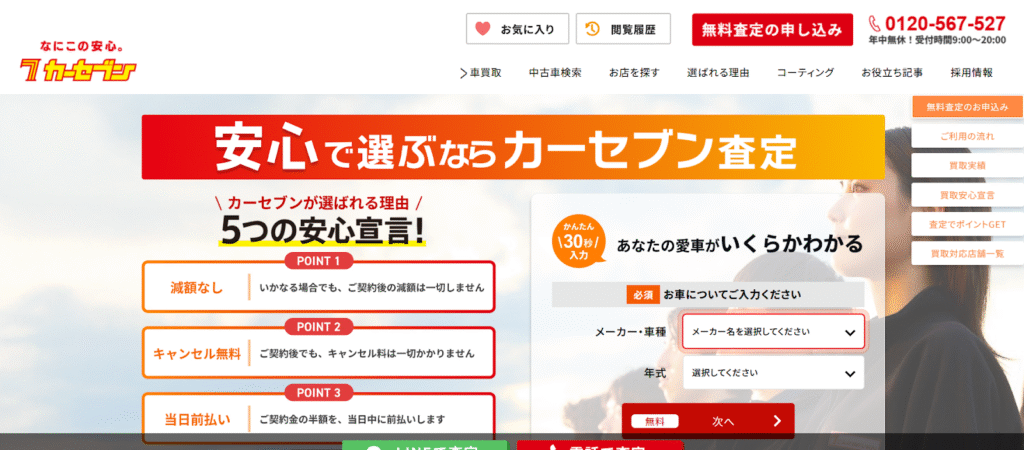
Task: Call number 0120-567-527 link
Action: [945, 24]
